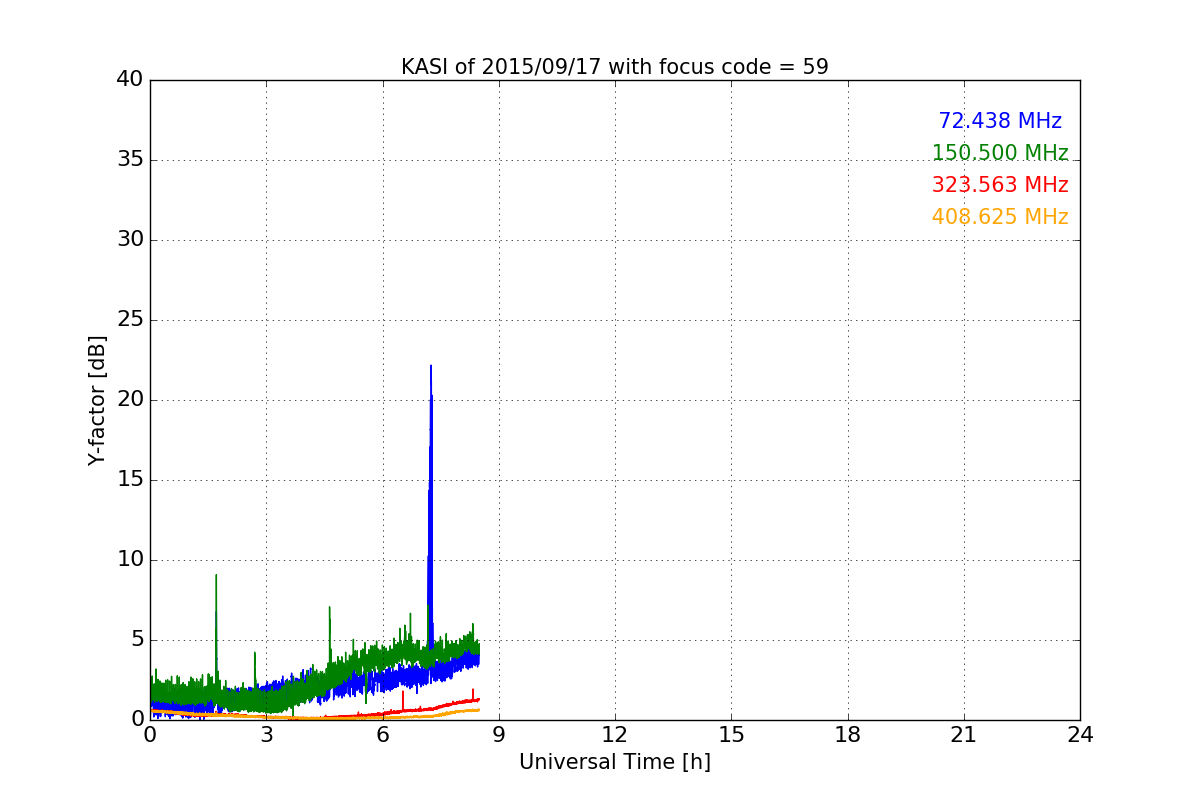The height and width of the screenshot is (800, 1200).
Task: Click the x-axis tick value 9
Action: point(499,735)
